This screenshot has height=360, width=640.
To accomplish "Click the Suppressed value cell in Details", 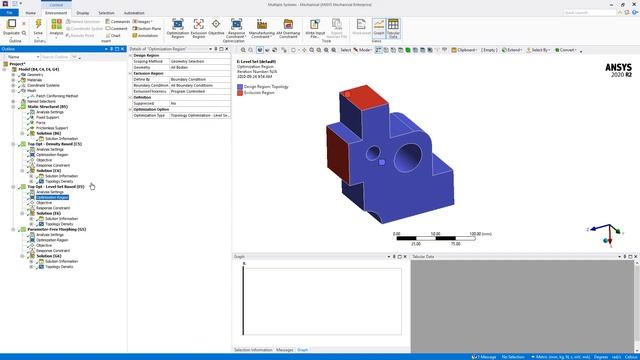I will tap(200, 104).
